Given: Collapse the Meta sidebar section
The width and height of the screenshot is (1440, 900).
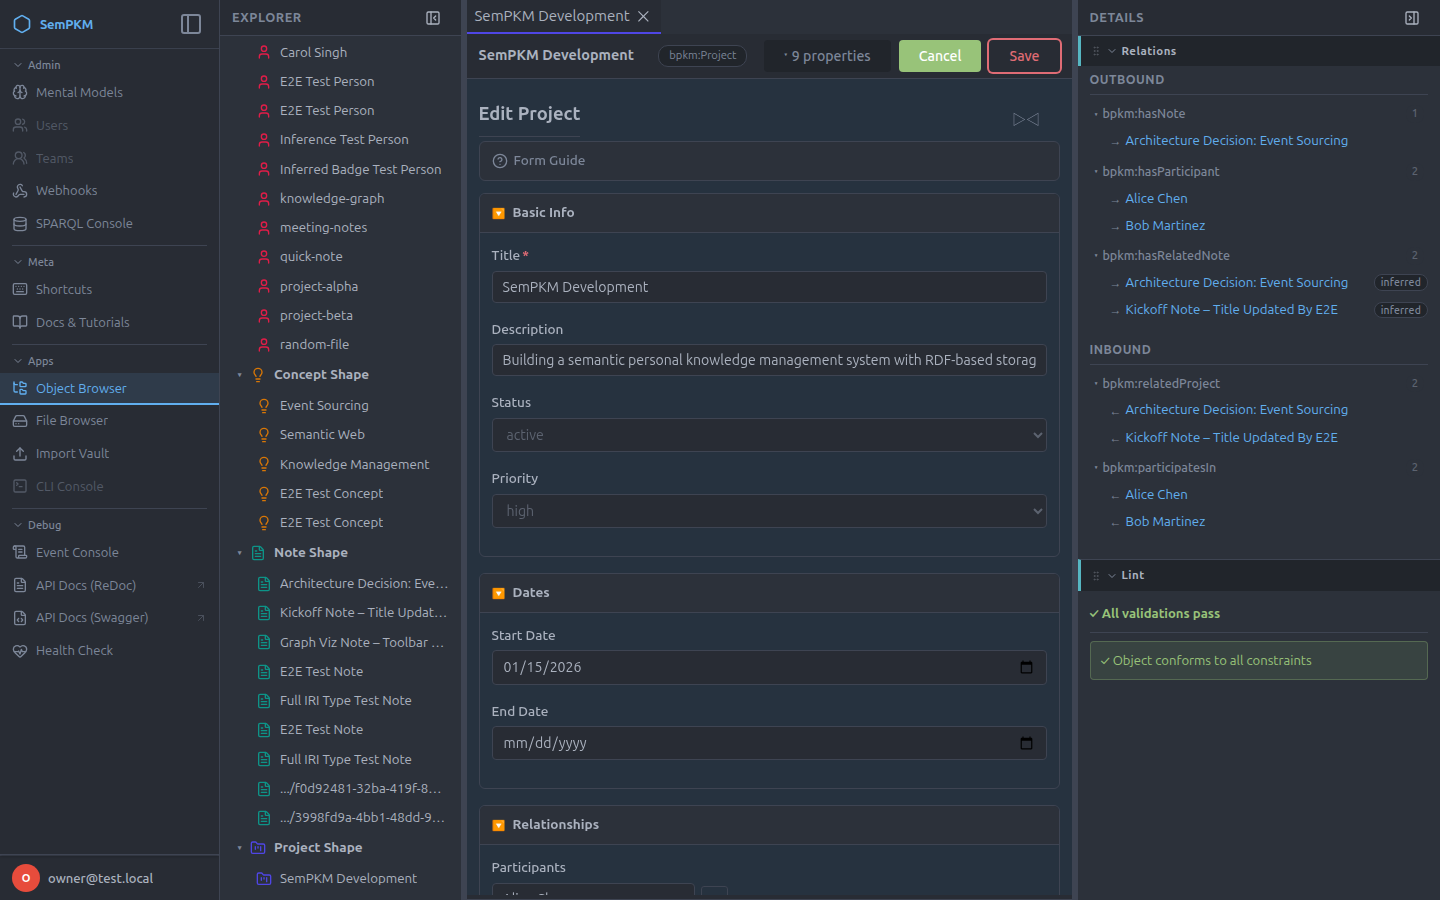Looking at the screenshot, I should [18, 262].
